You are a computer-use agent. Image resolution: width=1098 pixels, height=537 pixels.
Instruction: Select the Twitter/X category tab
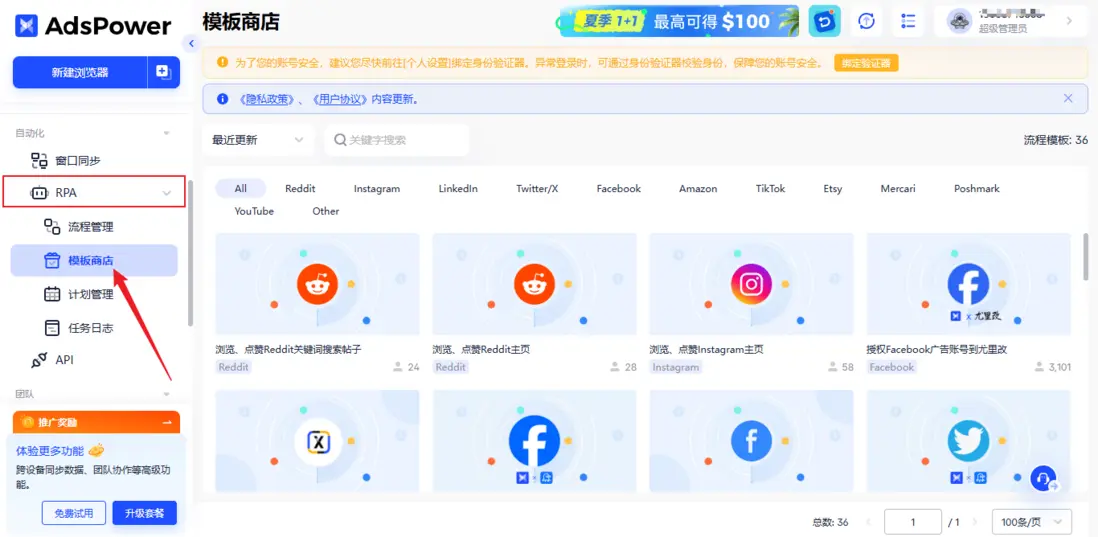(537, 188)
